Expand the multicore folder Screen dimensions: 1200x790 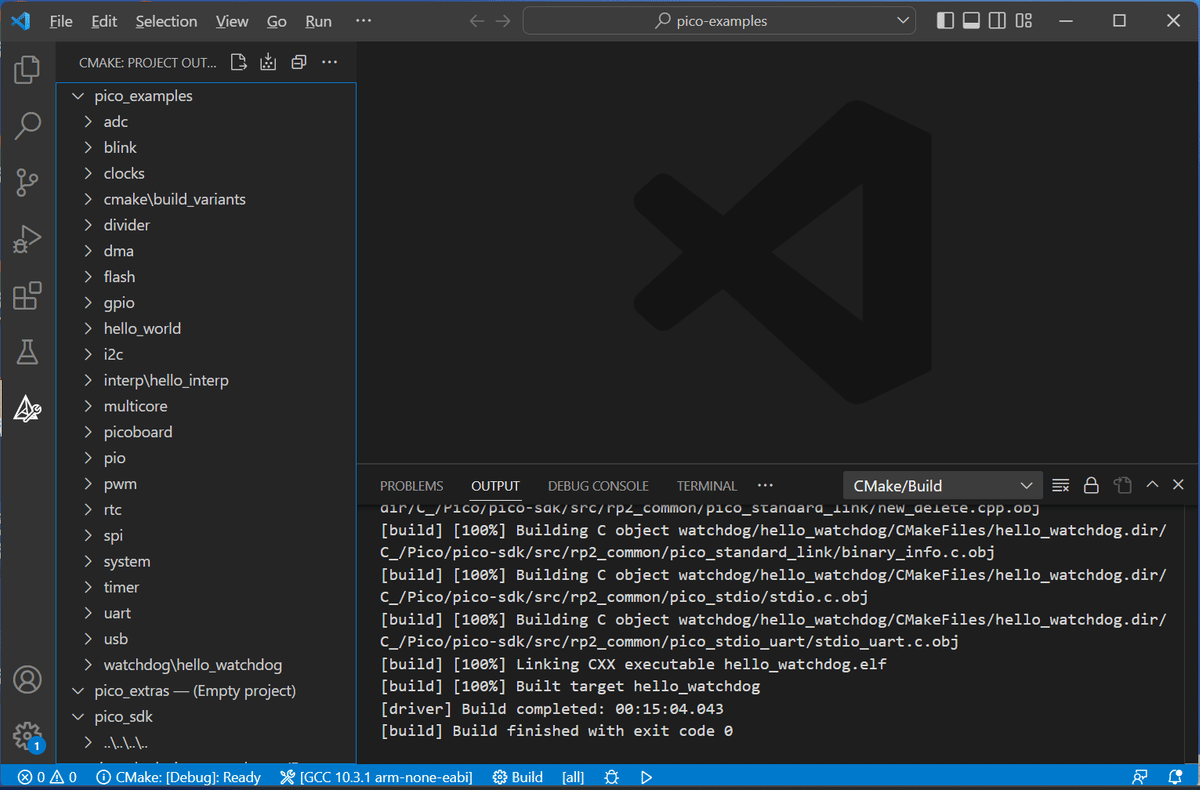click(x=88, y=407)
